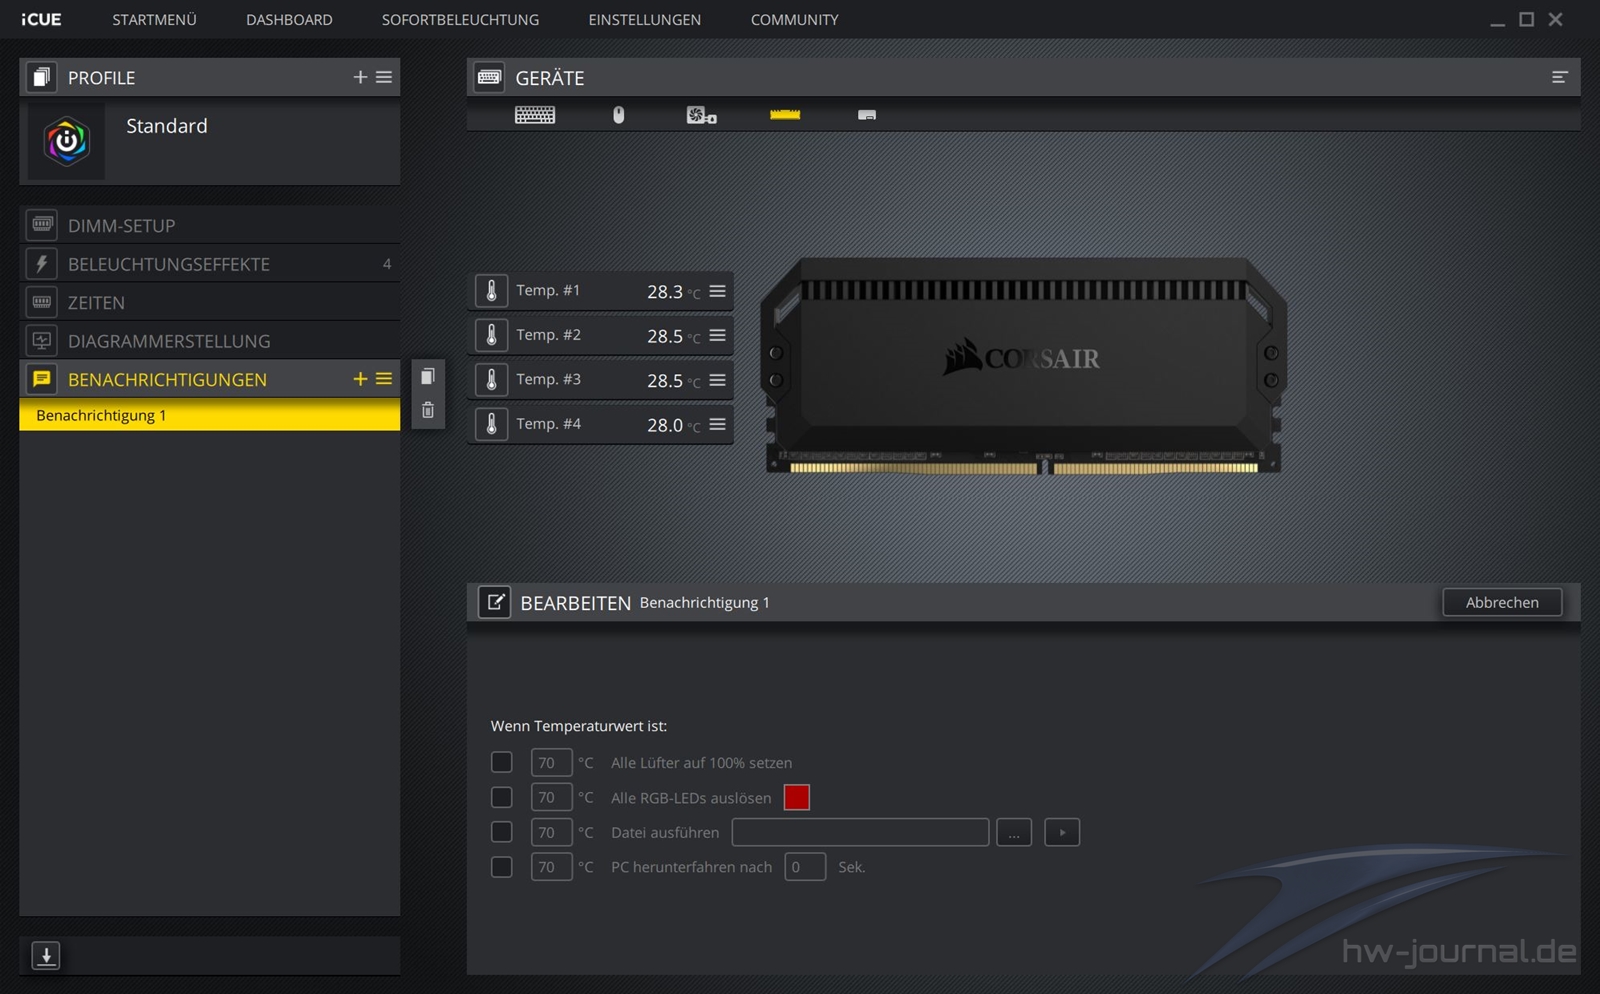Add a new profile with plus icon
This screenshot has width=1600, height=994.
360,77
